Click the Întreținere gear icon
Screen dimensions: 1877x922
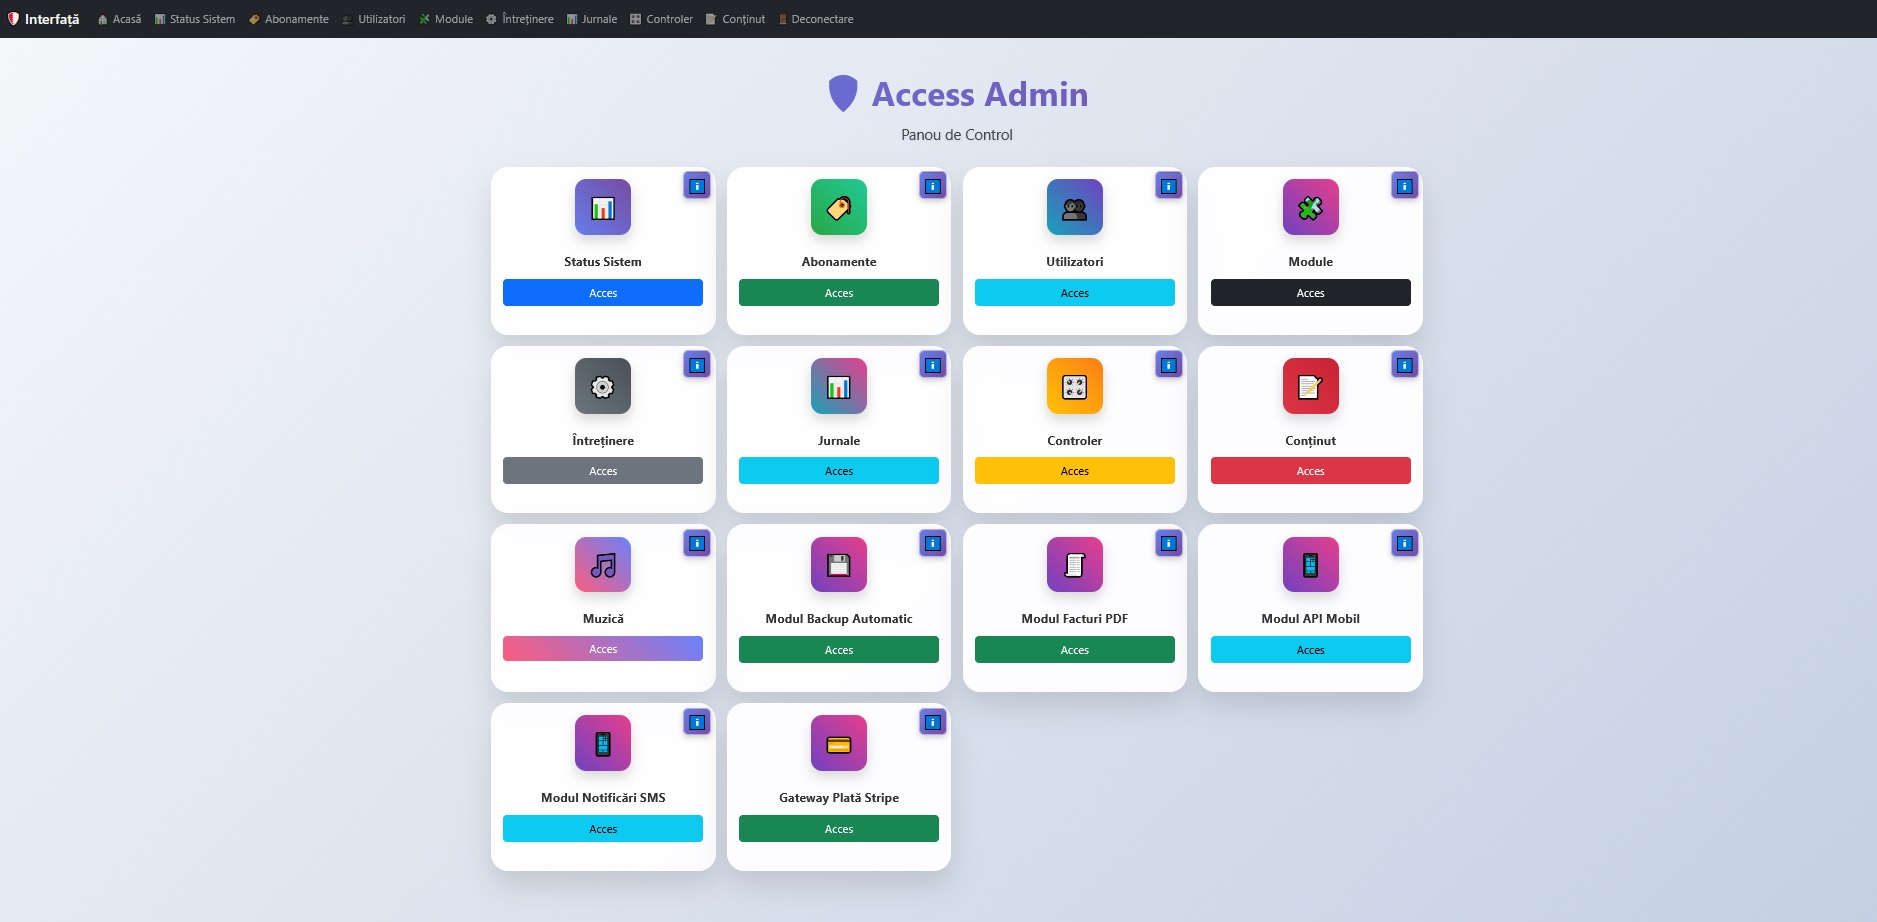click(602, 386)
